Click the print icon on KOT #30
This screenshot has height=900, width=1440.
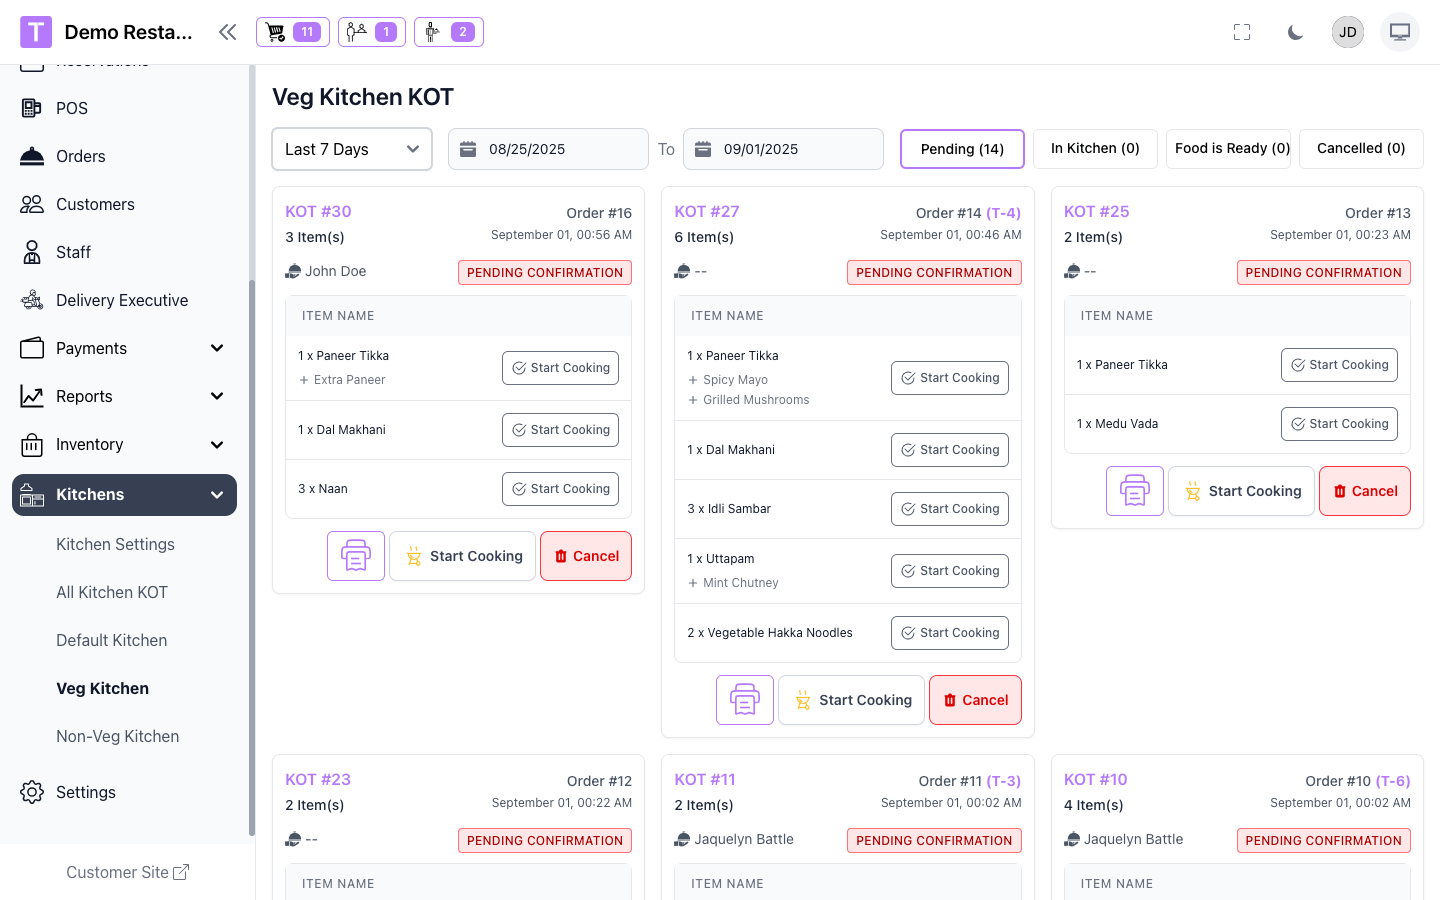coord(356,556)
